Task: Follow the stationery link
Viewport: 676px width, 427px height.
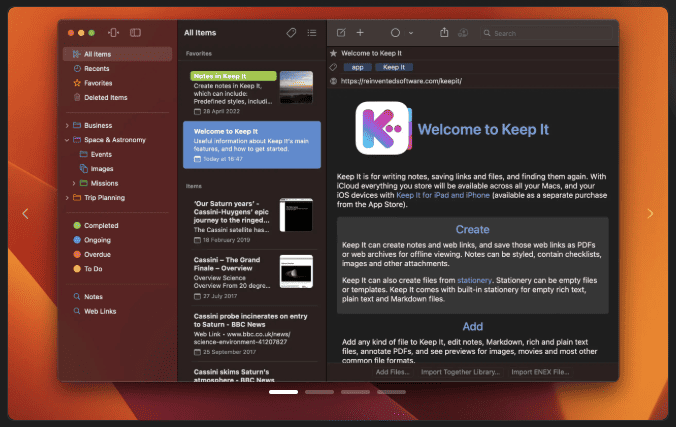Action: (474, 280)
